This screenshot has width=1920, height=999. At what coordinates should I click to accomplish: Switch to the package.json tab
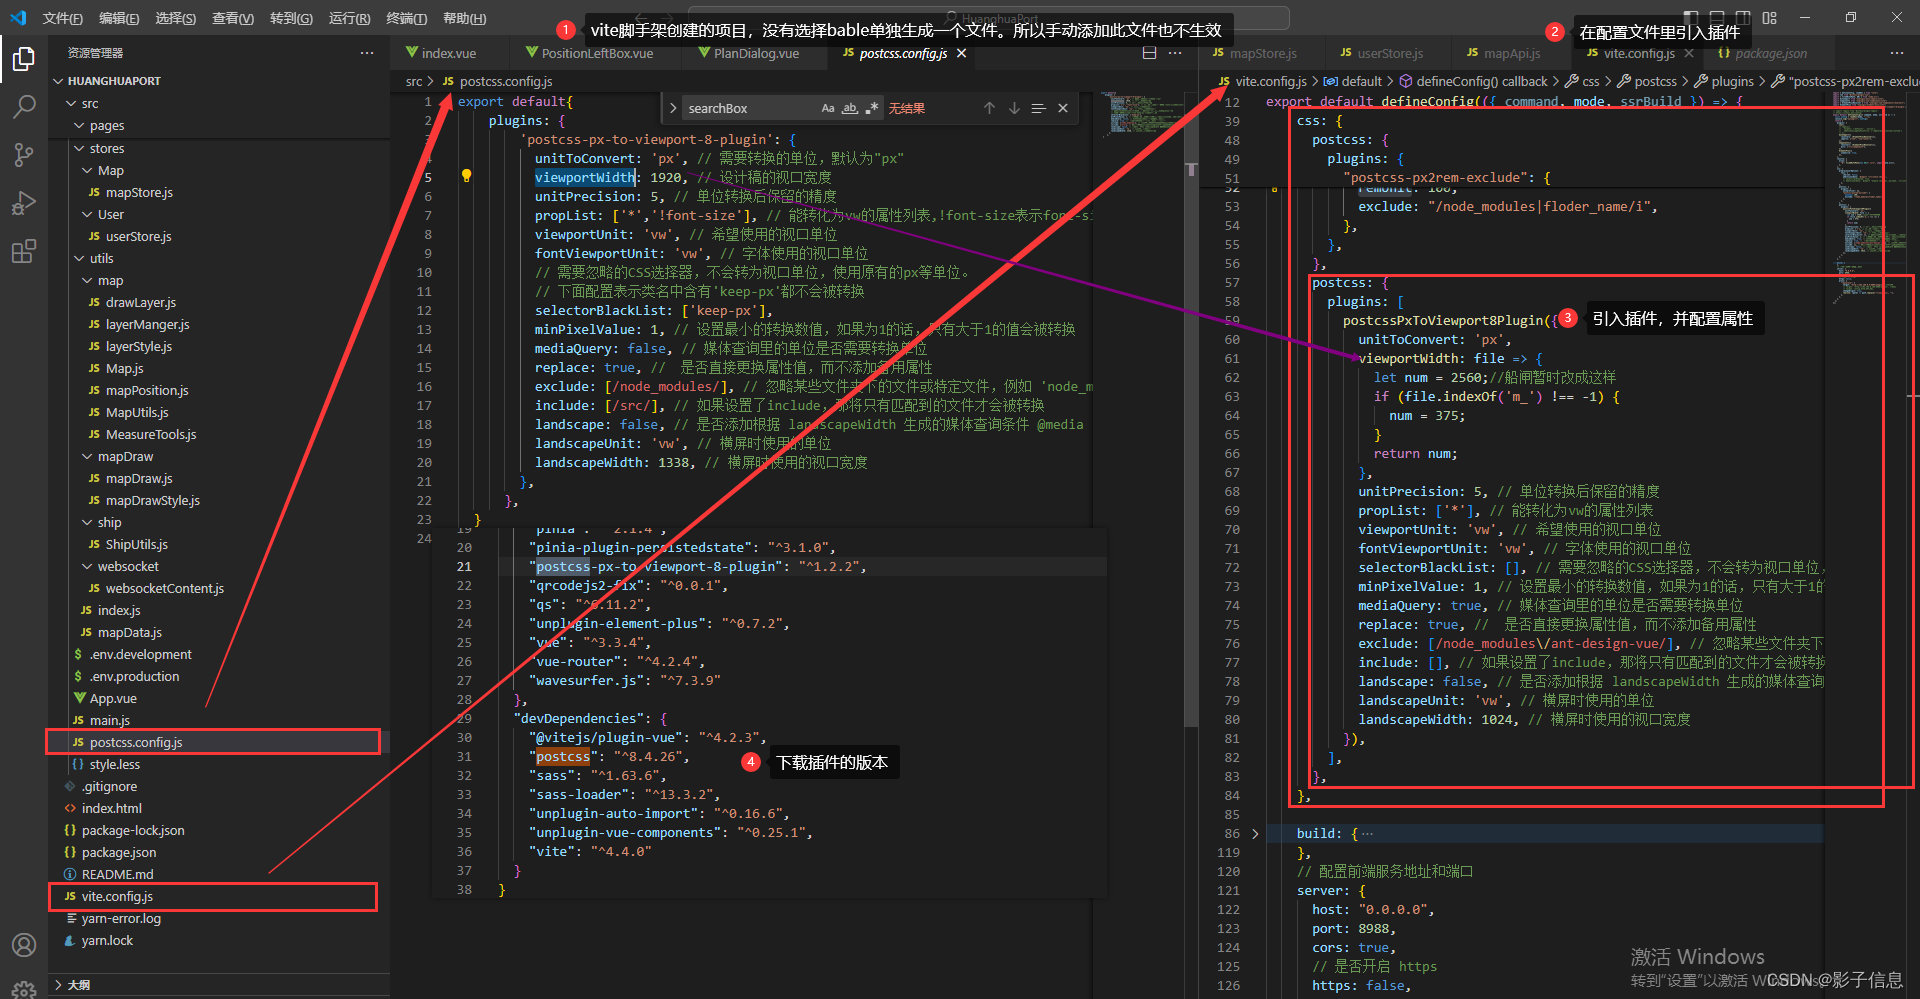tap(1770, 53)
